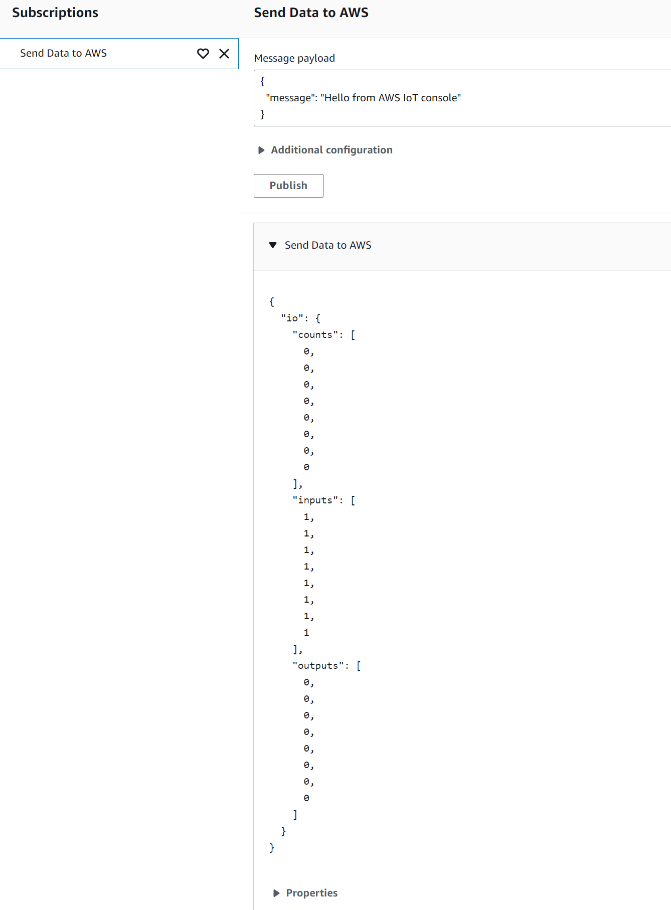The height and width of the screenshot is (910, 671).
Task: Expand Additional configuration disclosure triangle
Action: pos(261,150)
